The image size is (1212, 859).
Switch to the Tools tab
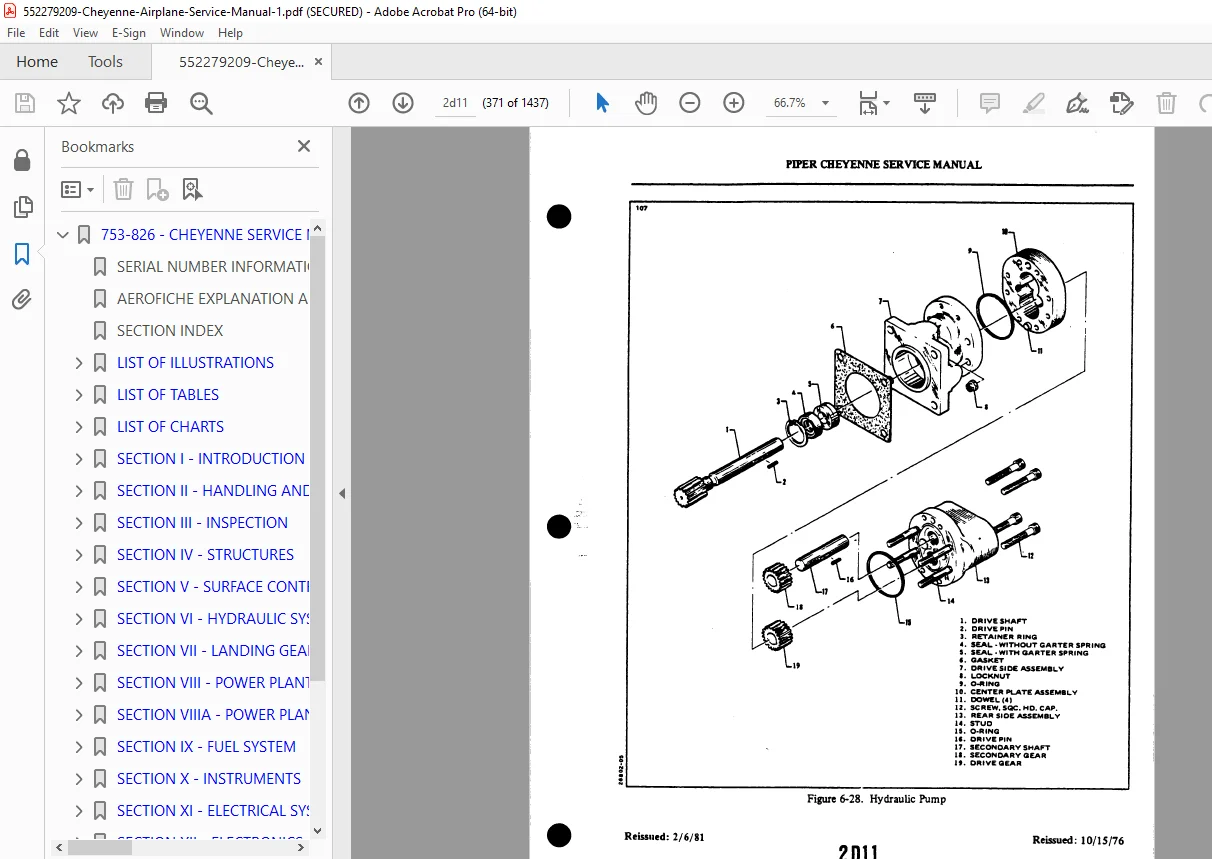pos(105,62)
